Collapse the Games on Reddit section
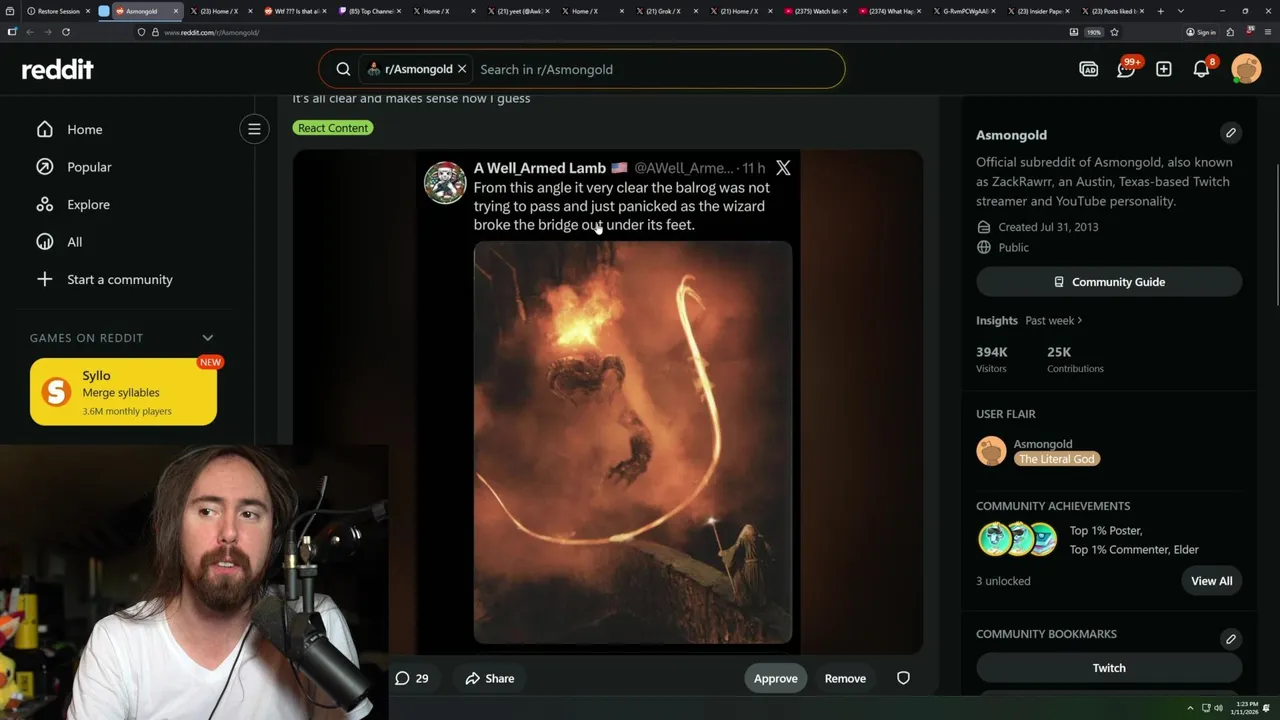This screenshot has width=1280, height=720. tap(208, 338)
